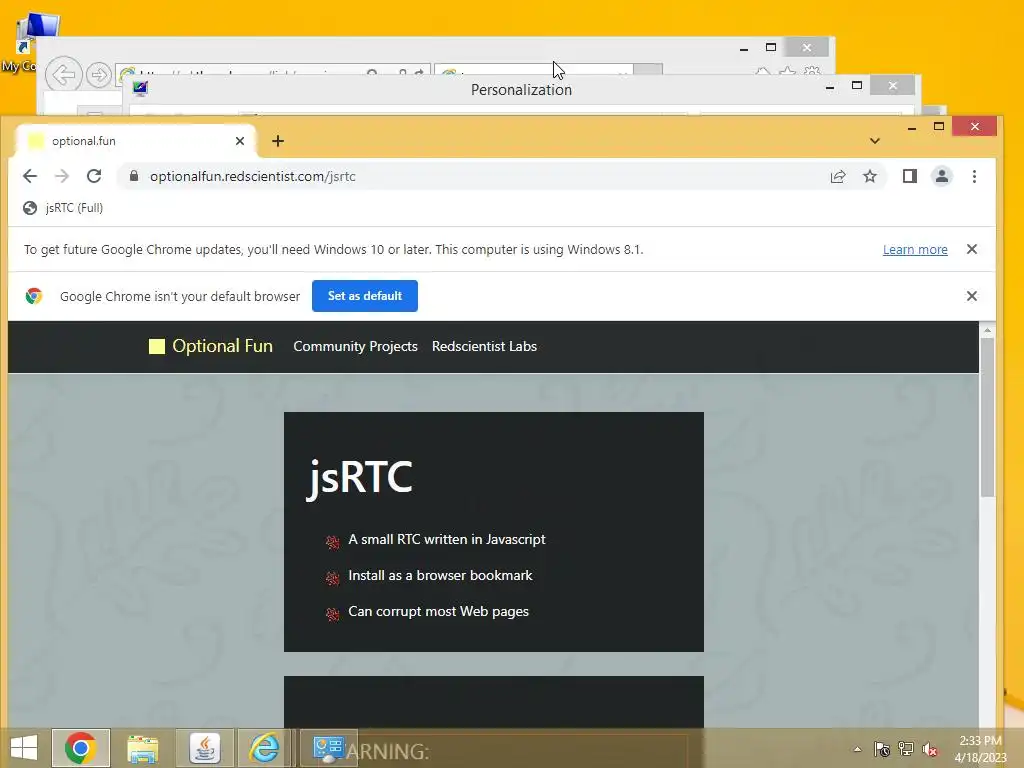This screenshot has width=1024, height=768.
Task: Open the jsRTC (Full) bookmark
Action: (x=63, y=208)
